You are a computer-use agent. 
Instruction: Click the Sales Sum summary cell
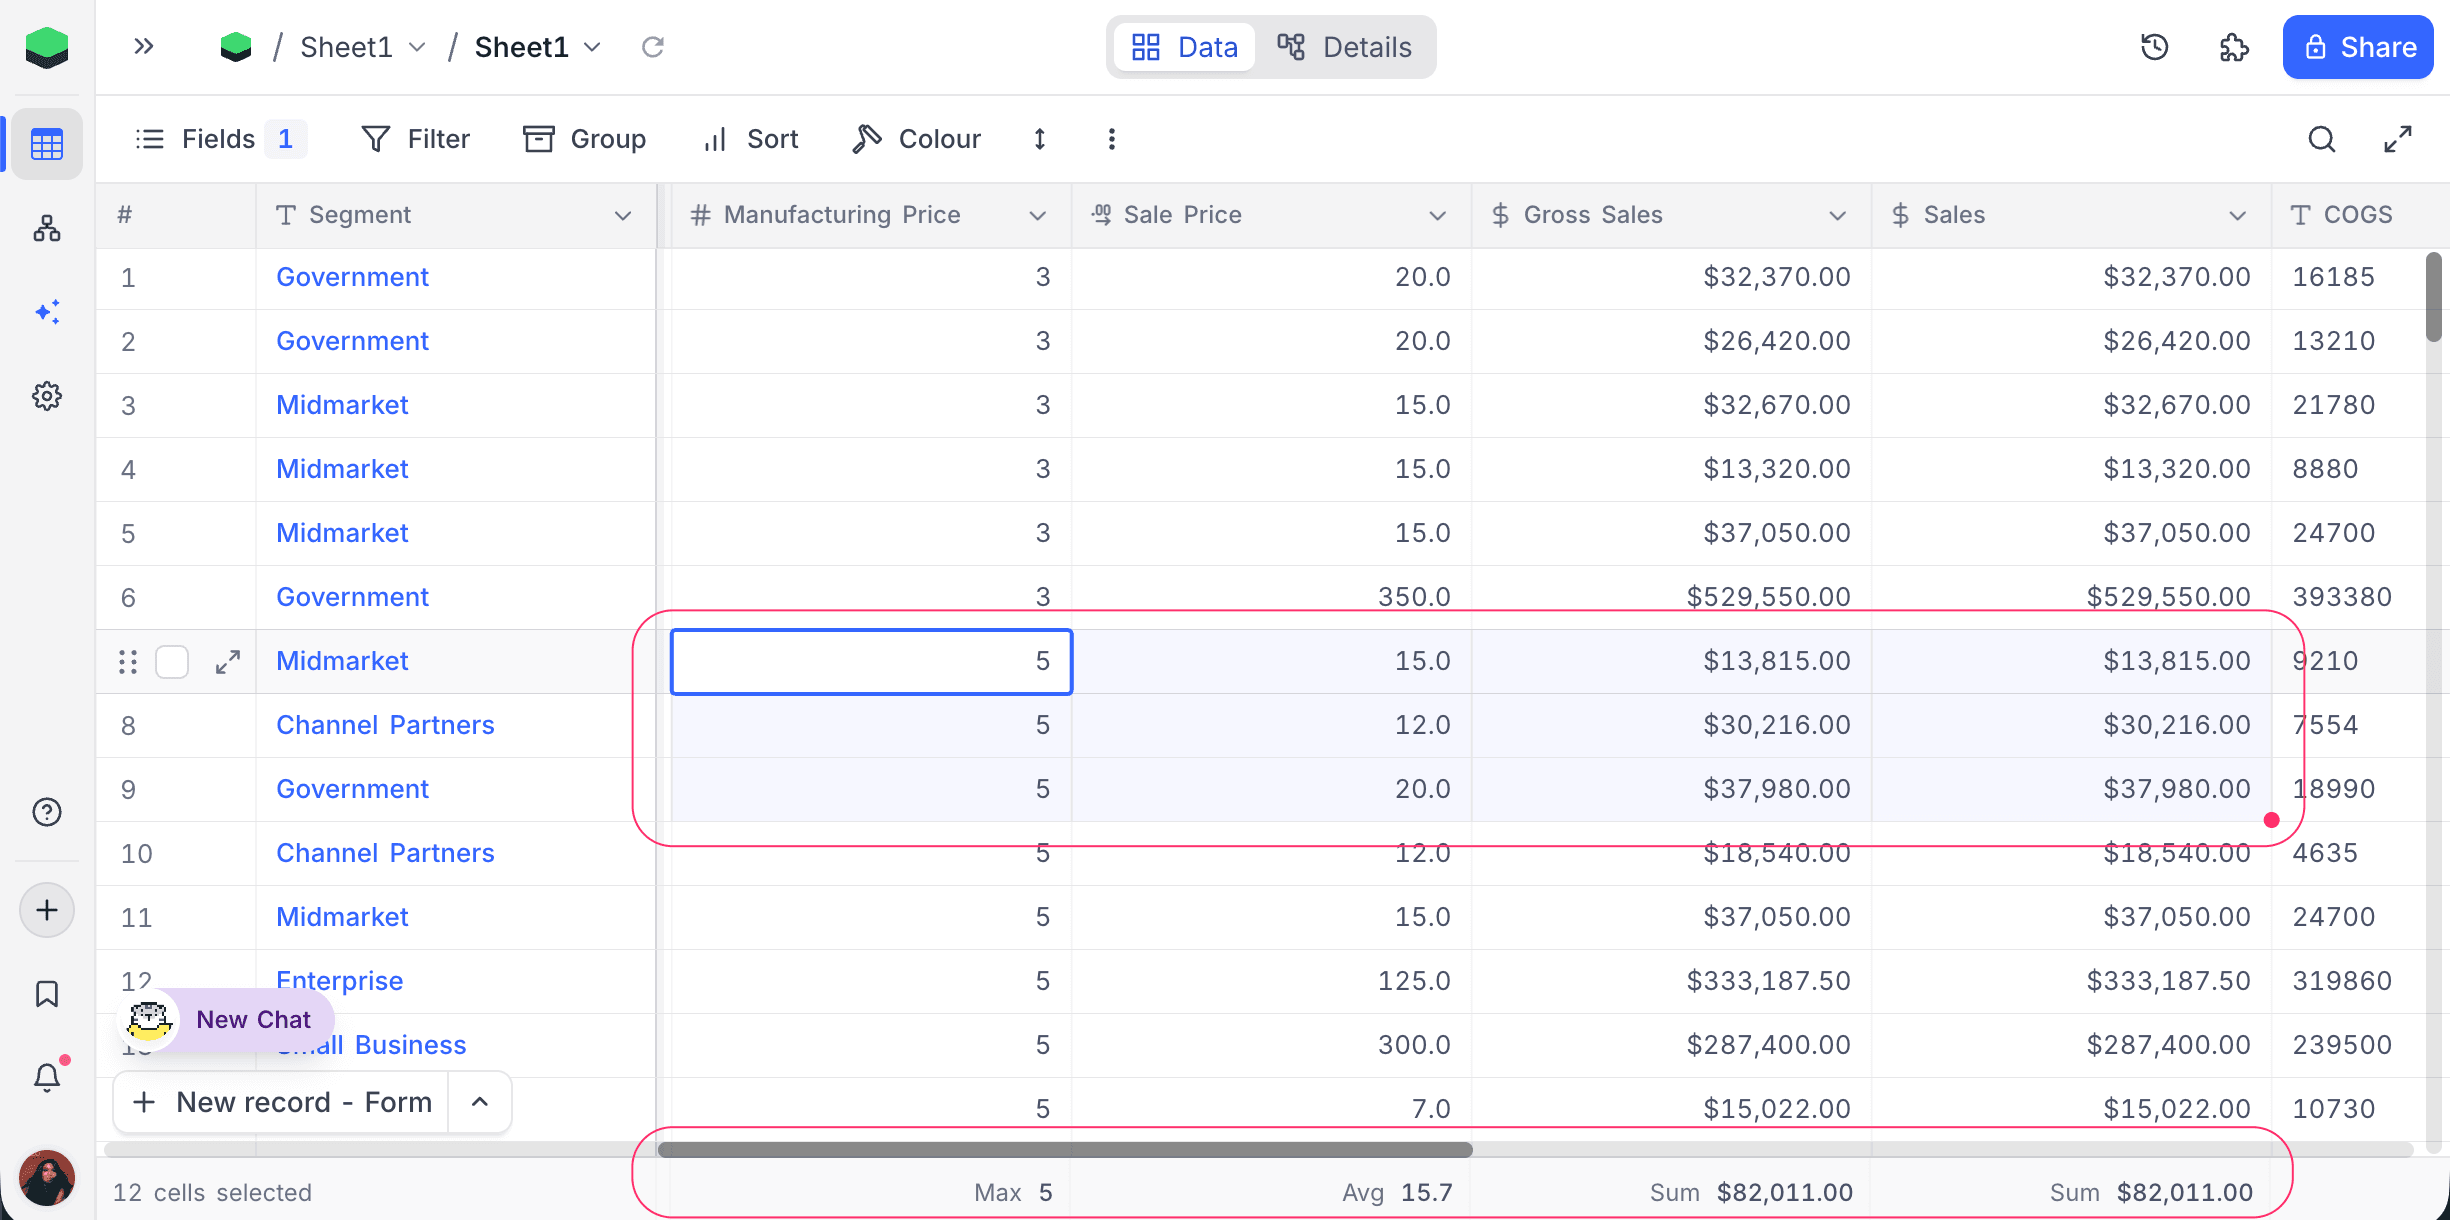click(2071, 1192)
